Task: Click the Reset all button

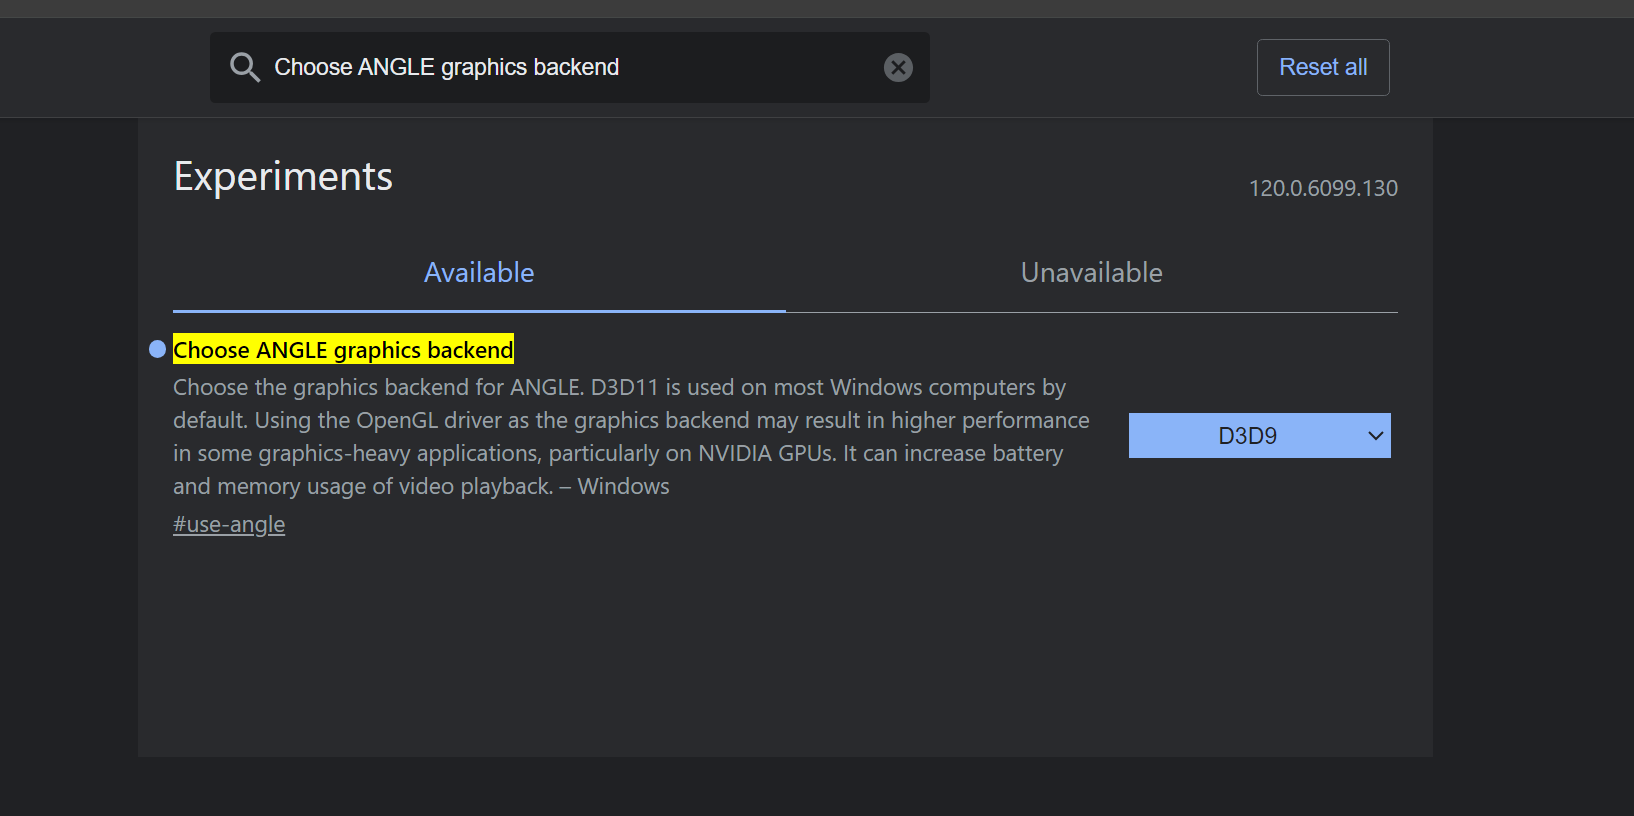Action: coord(1323,67)
